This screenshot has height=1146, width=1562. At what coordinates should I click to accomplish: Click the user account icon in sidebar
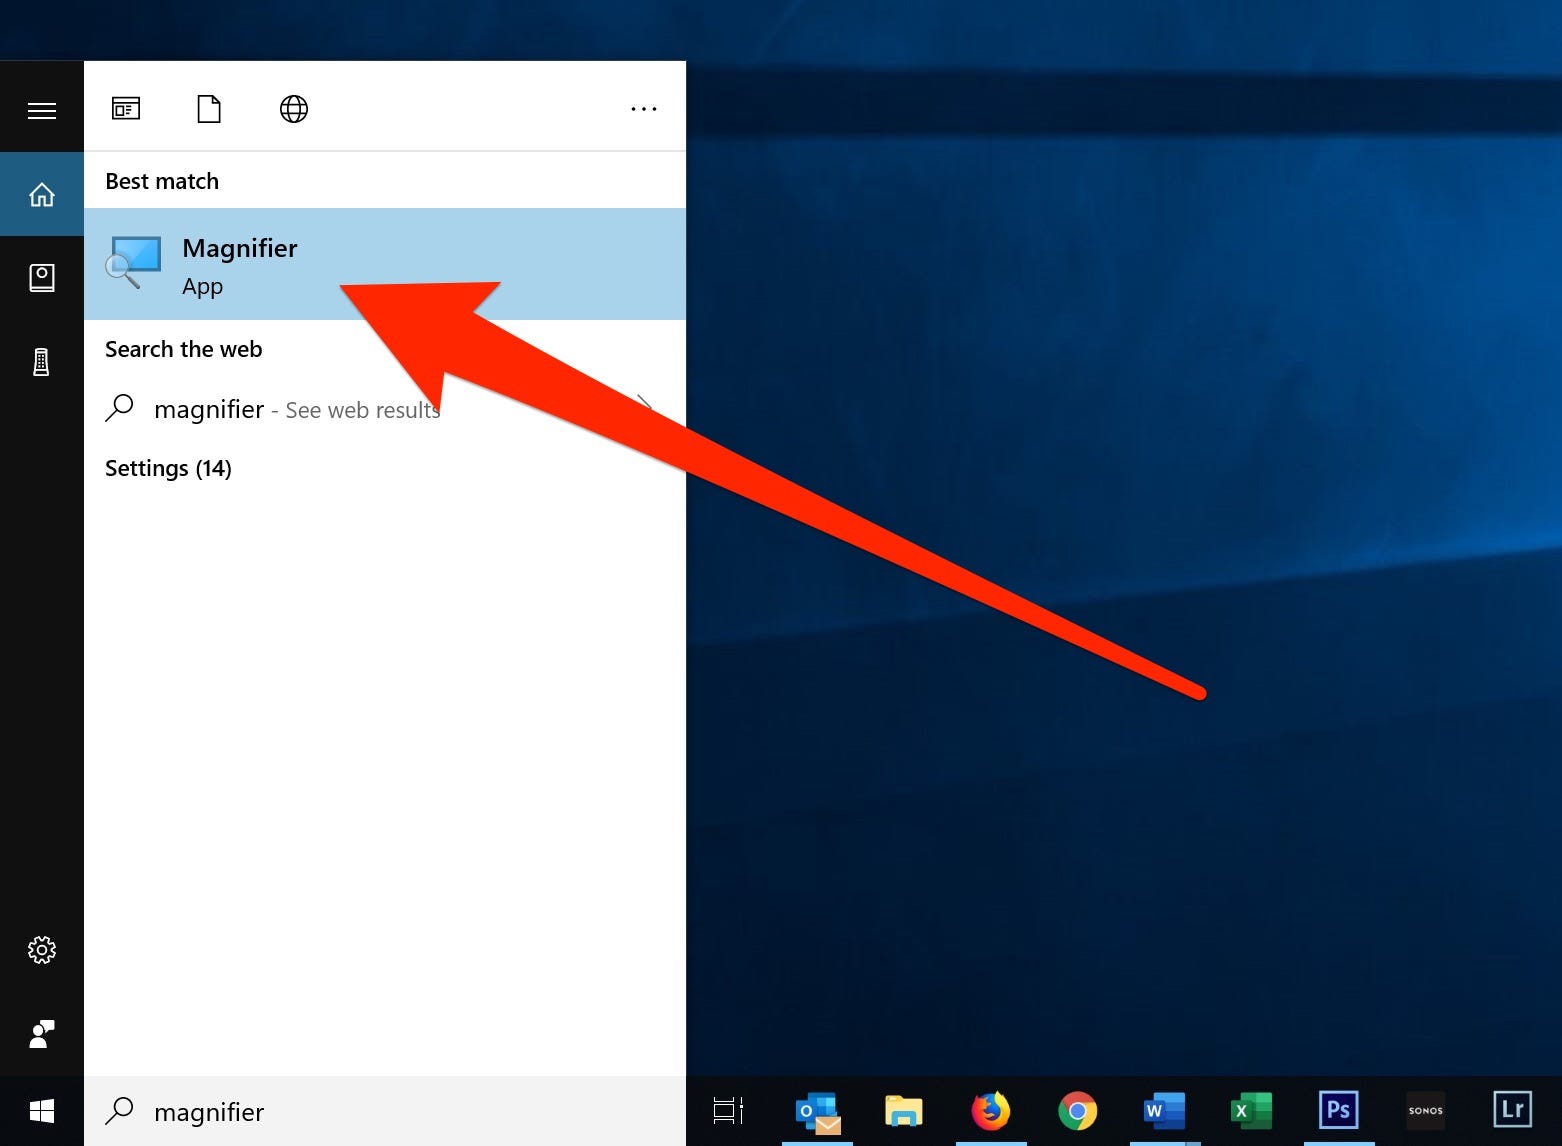click(x=42, y=1034)
